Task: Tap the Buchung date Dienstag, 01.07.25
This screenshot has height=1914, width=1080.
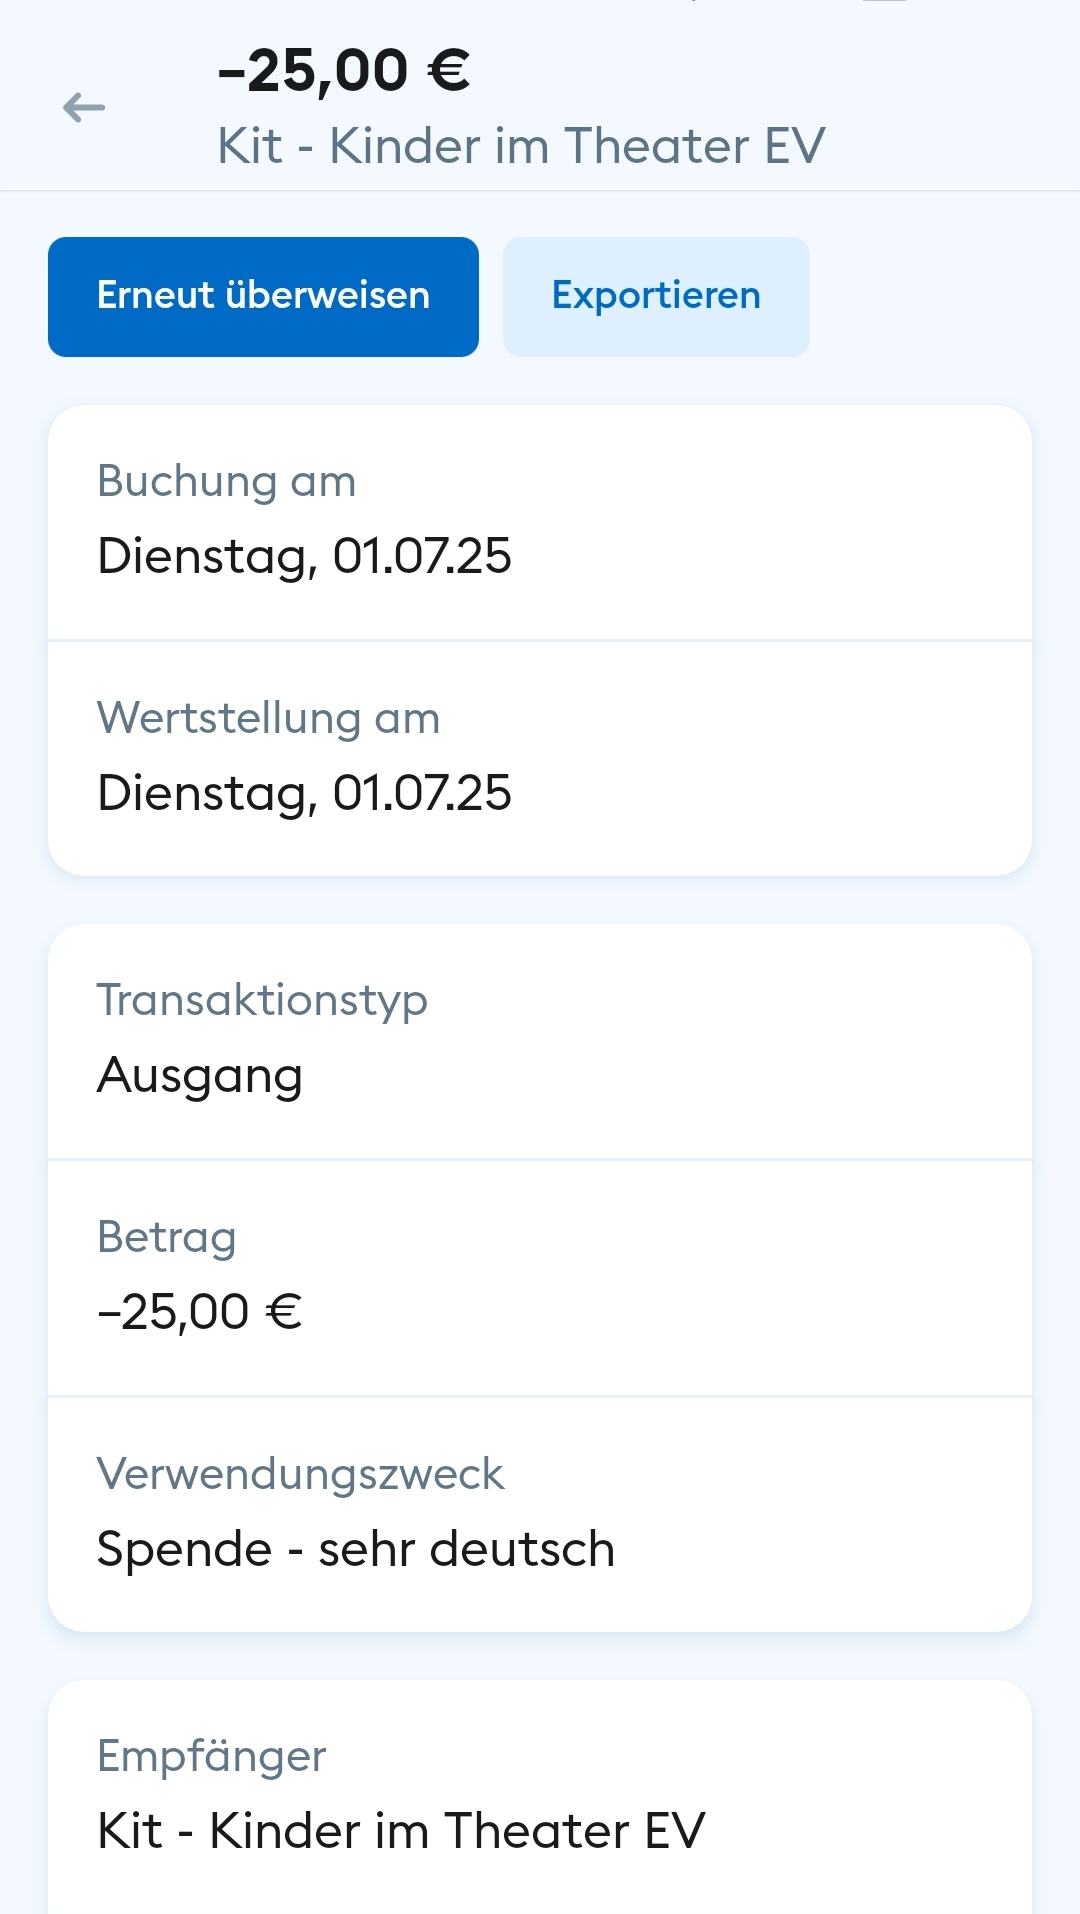Action: (304, 556)
